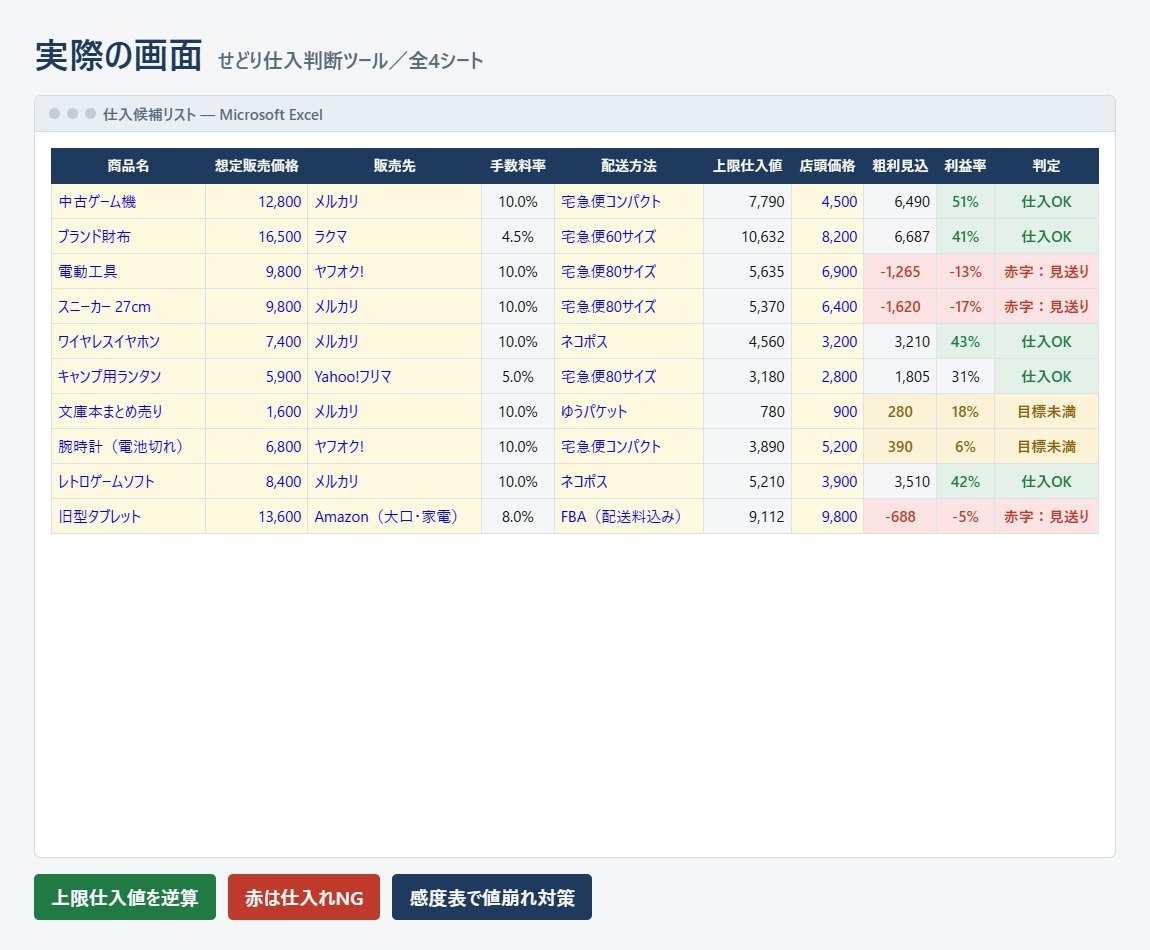Image resolution: width=1150 pixels, height=950 pixels.
Task: Click the ワイヤレスイヤホン product cell
Action: 128,341
